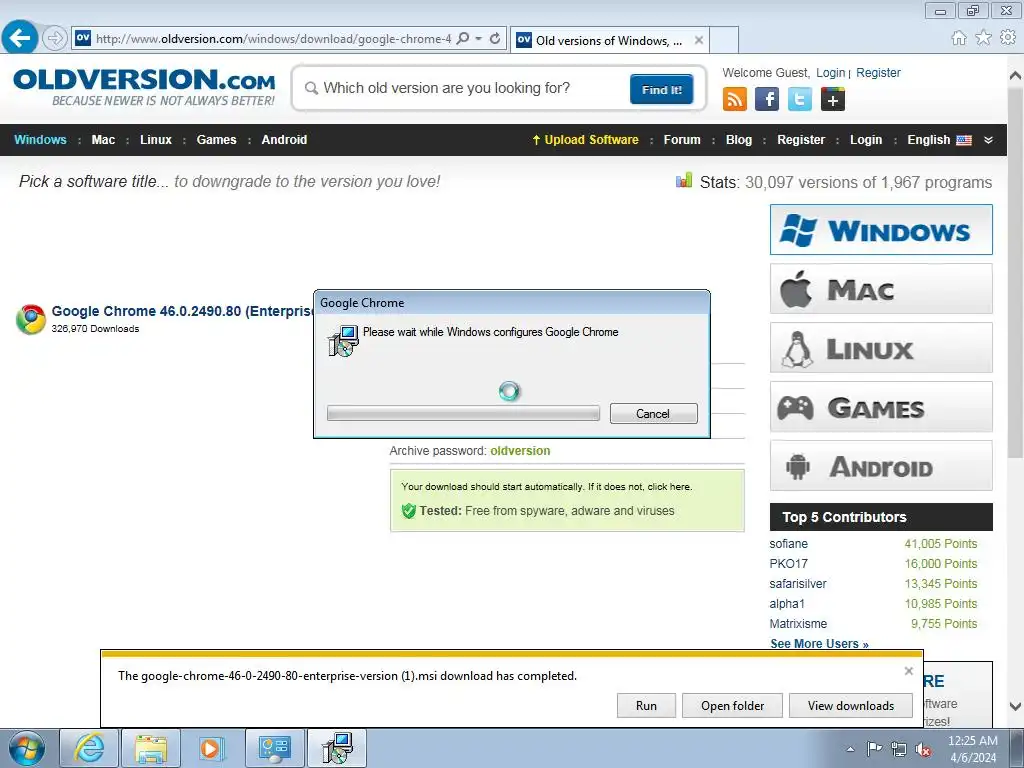This screenshot has width=1024, height=768.
Task: Click the installer progress bar
Action: click(x=463, y=413)
